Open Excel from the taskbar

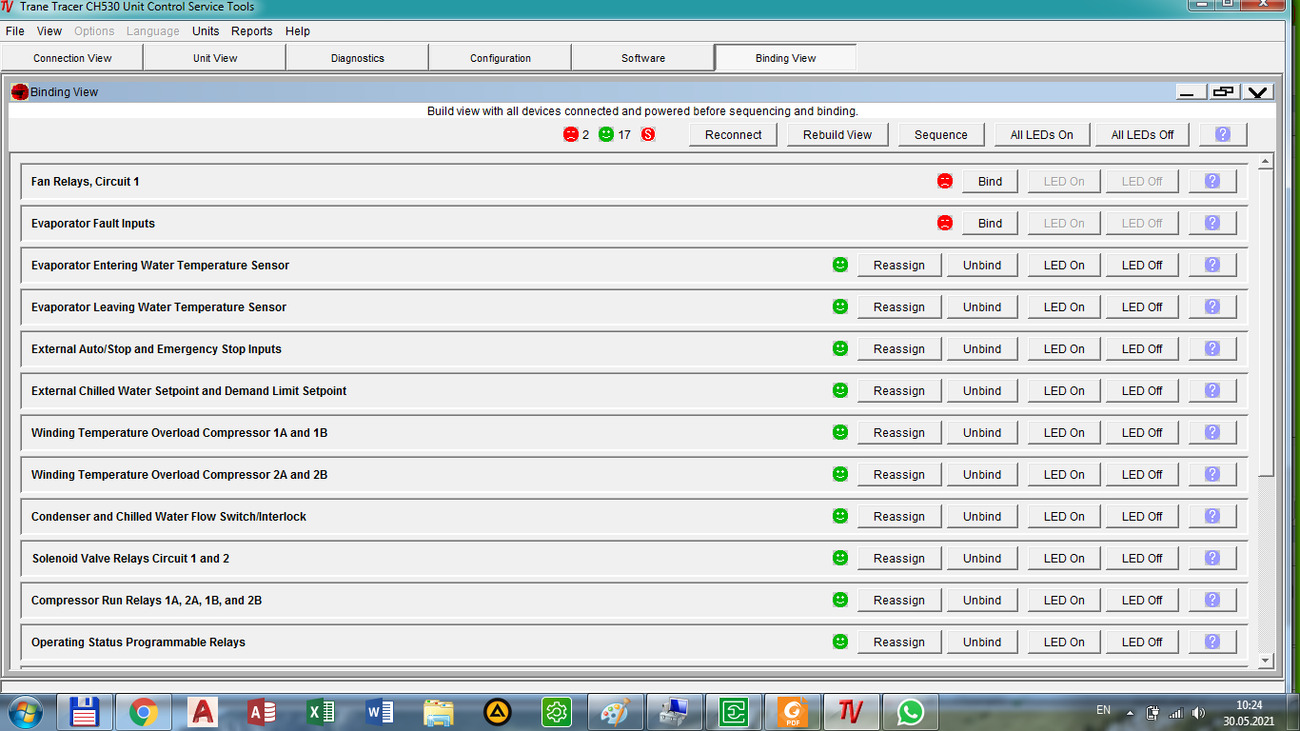320,712
